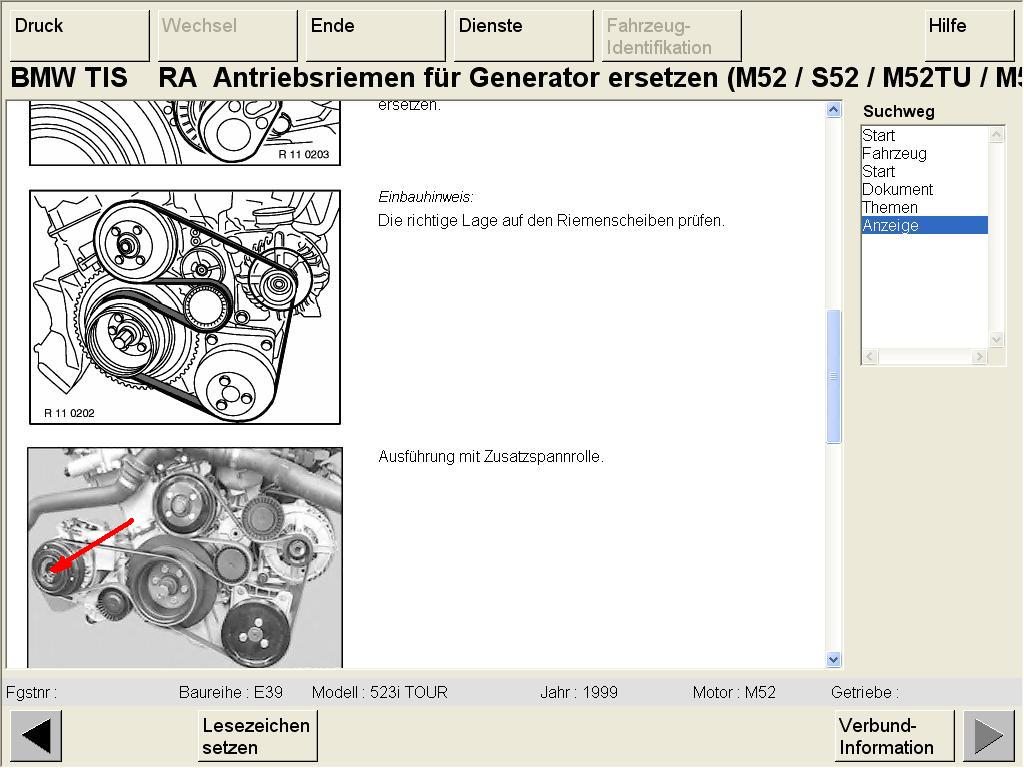Click the gray forward arrow button
This screenshot has height=768, width=1024.
tap(988, 736)
